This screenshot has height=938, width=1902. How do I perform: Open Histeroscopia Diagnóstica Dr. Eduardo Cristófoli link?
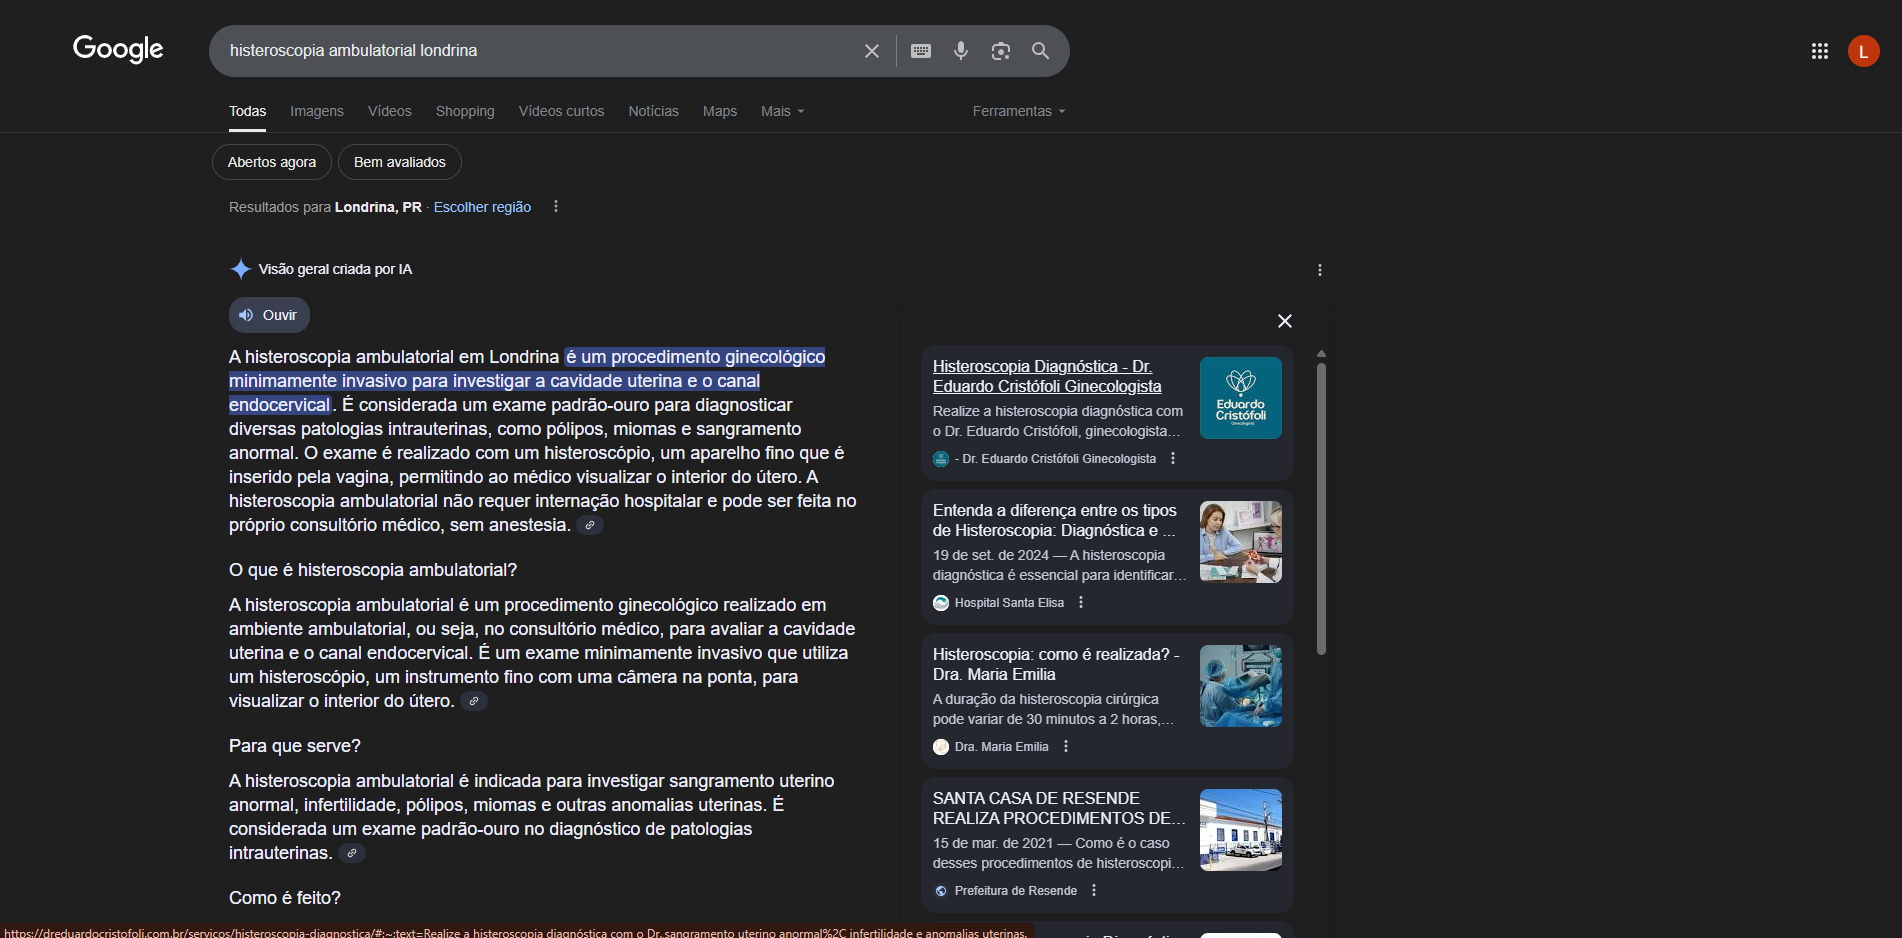[1047, 377]
